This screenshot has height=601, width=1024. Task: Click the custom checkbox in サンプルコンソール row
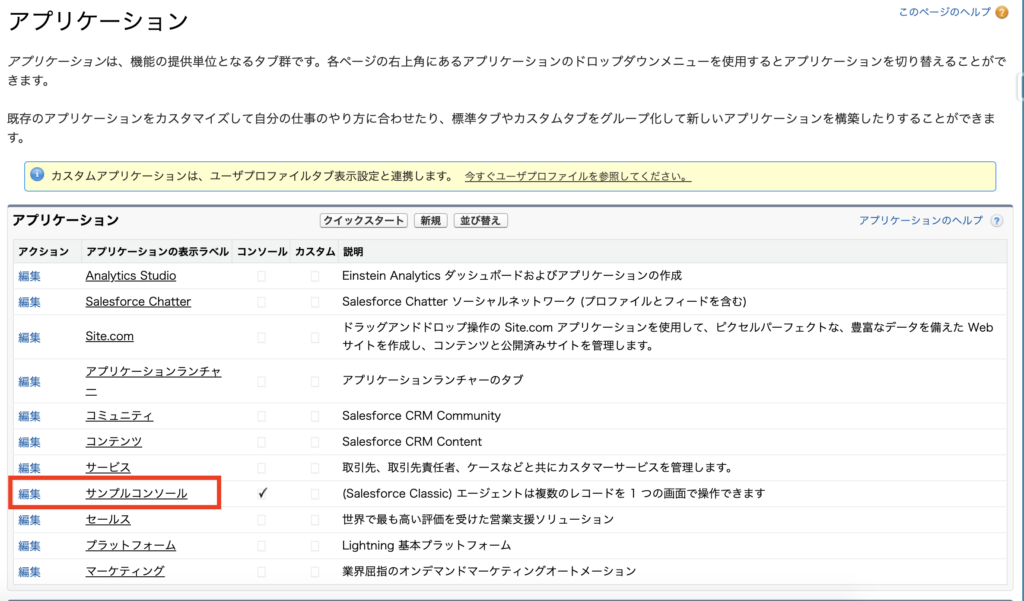coord(315,494)
